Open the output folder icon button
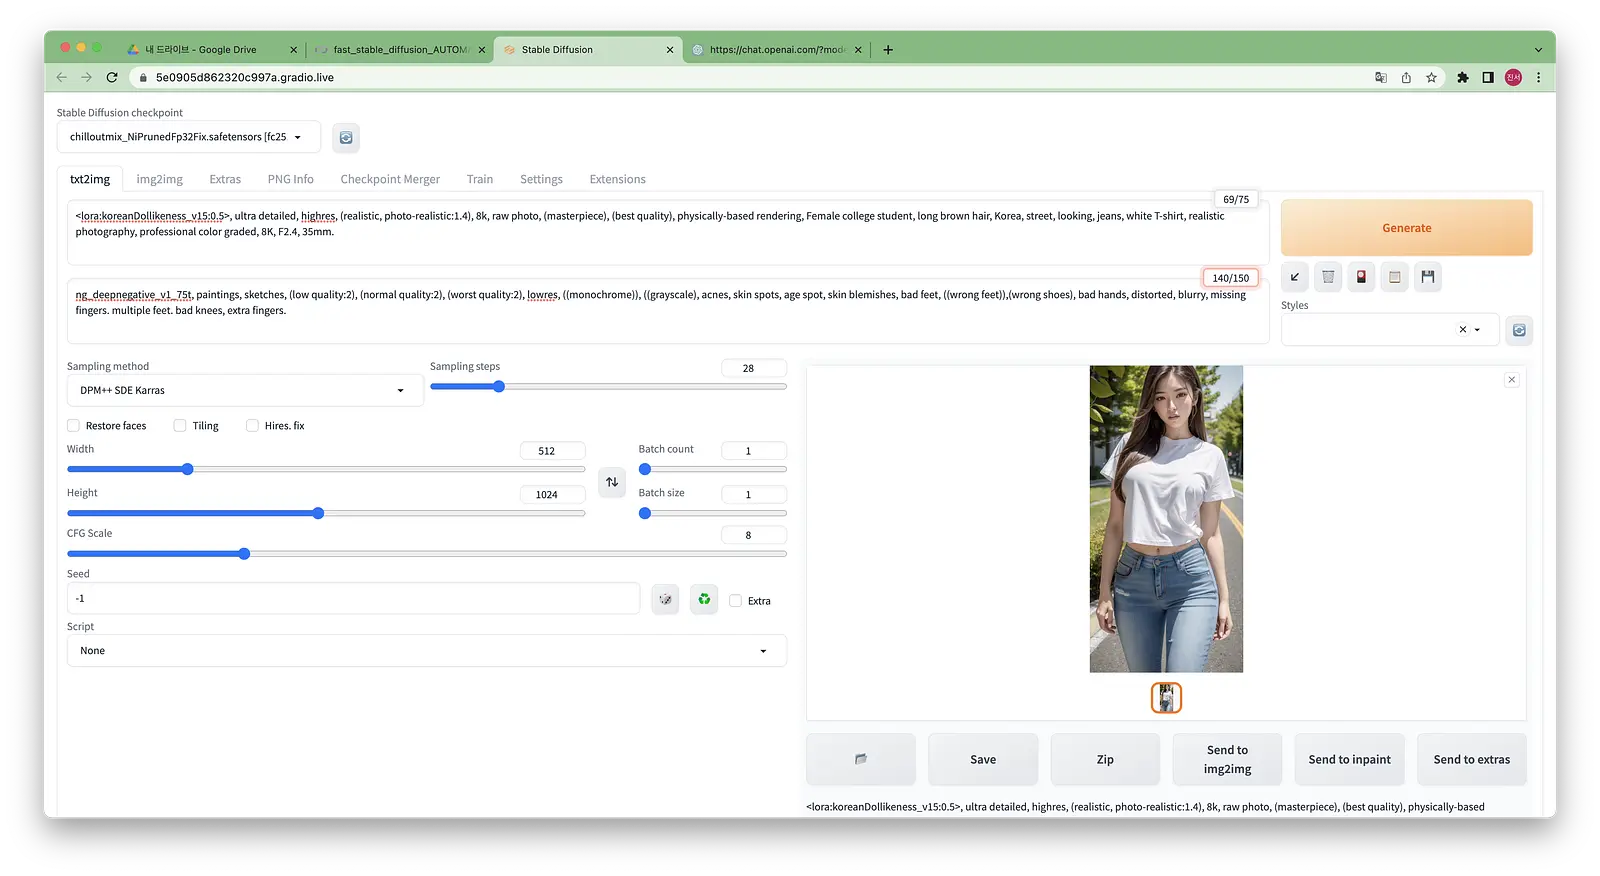The height and width of the screenshot is (876, 1600). [861, 759]
